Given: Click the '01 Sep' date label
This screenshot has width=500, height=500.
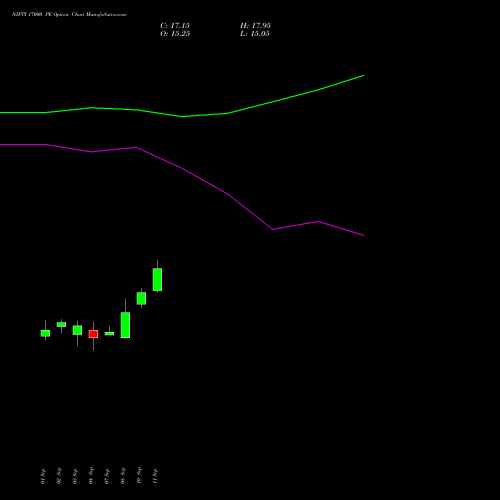Looking at the screenshot, I should point(43,476).
